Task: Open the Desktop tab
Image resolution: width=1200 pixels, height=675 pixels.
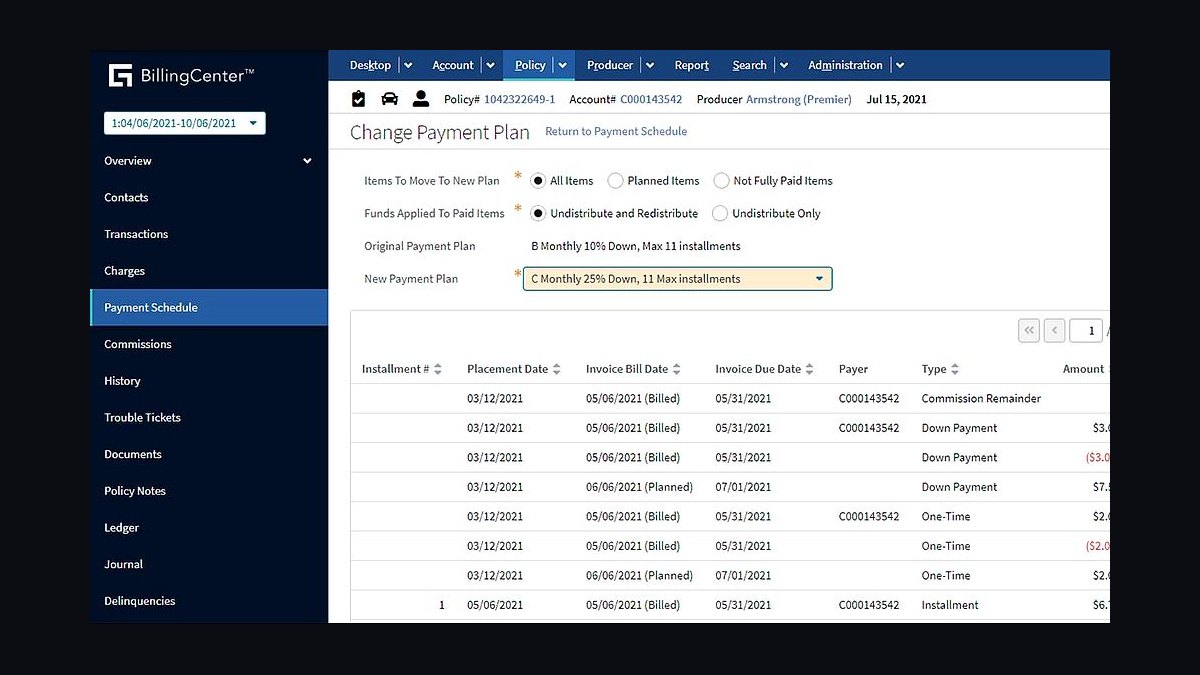Action: (370, 66)
